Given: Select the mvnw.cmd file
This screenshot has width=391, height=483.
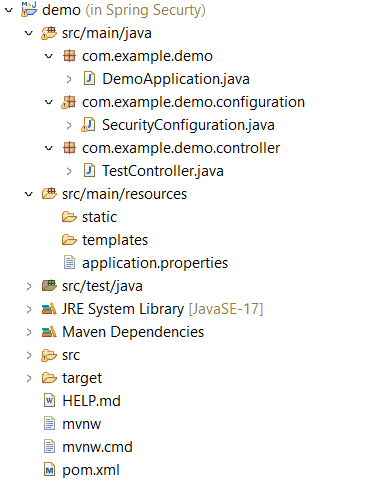Looking at the screenshot, I should point(97,447).
